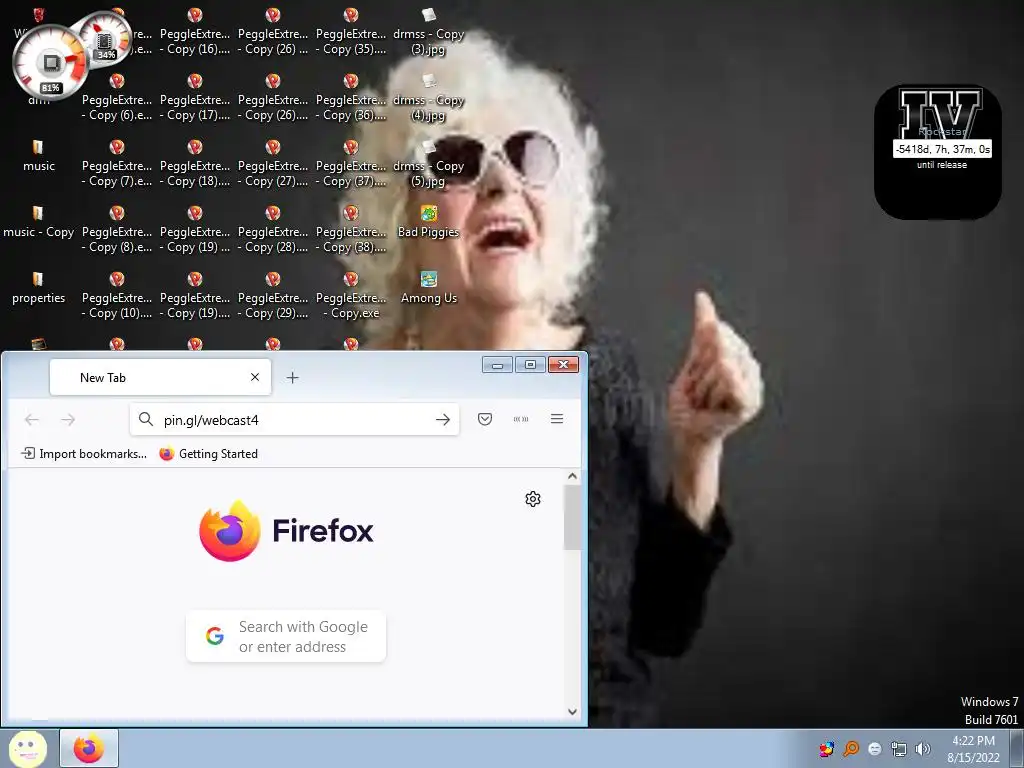
Task: Click the address bar magnifier search icon
Action: [x=146, y=419]
